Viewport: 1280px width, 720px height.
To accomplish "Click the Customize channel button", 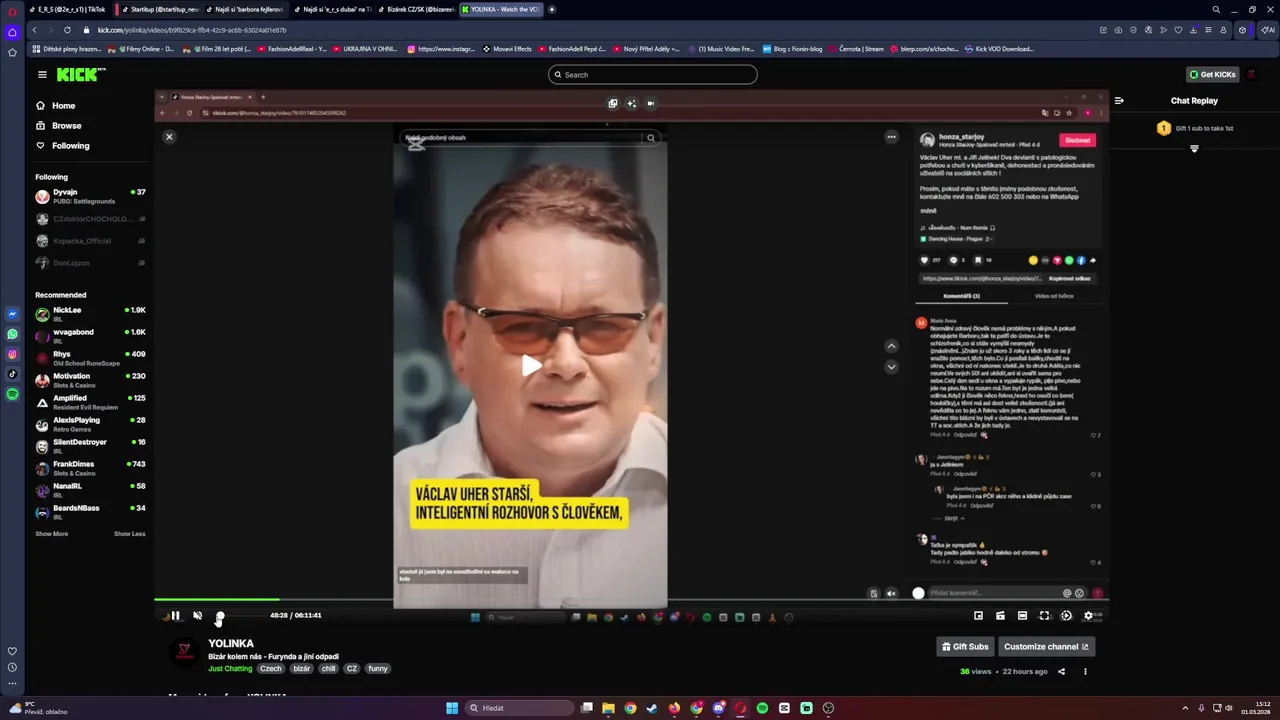I will 1046,647.
